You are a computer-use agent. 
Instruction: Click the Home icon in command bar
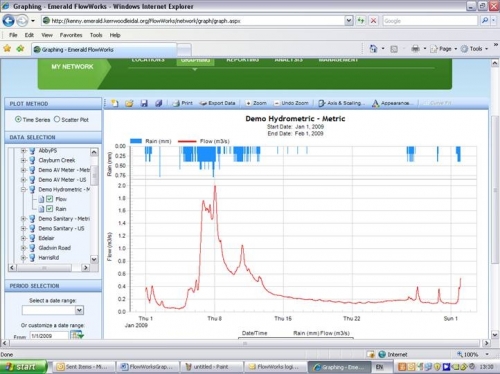click(x=373, y=49)
